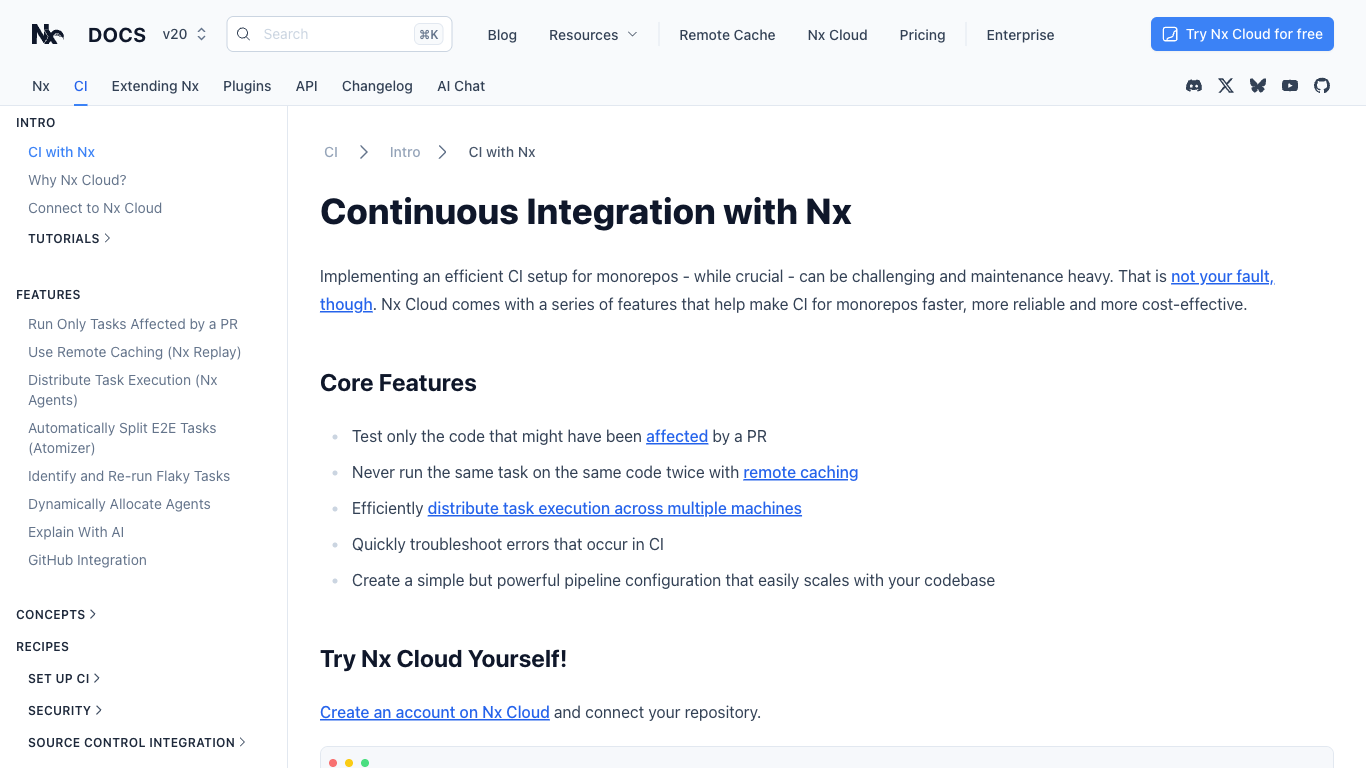The width and height of the screenshot is (1366, 768).
Task: Open Distribute Task Execution (Nx Agents)
Action: pos(123,390)
